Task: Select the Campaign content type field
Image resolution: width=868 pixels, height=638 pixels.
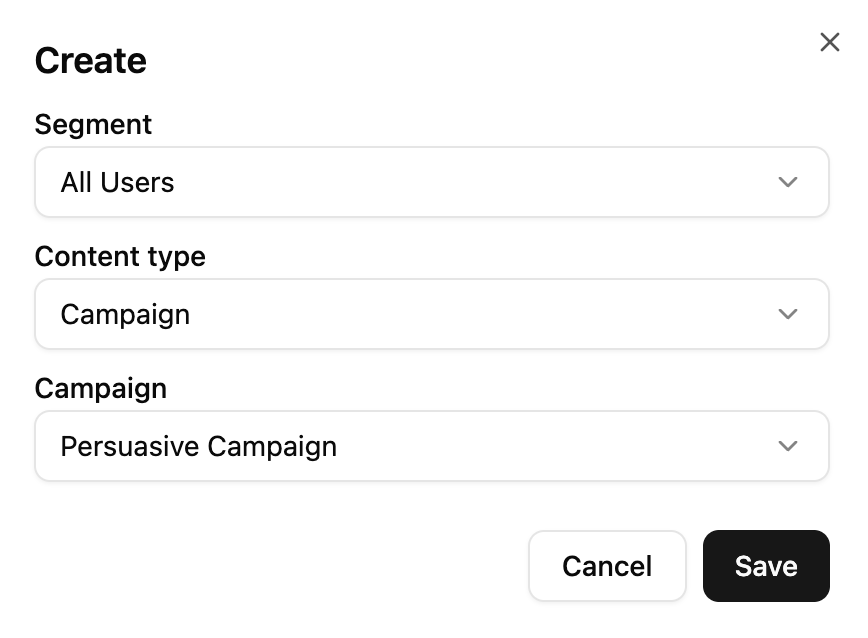Action: pos(432,314)
